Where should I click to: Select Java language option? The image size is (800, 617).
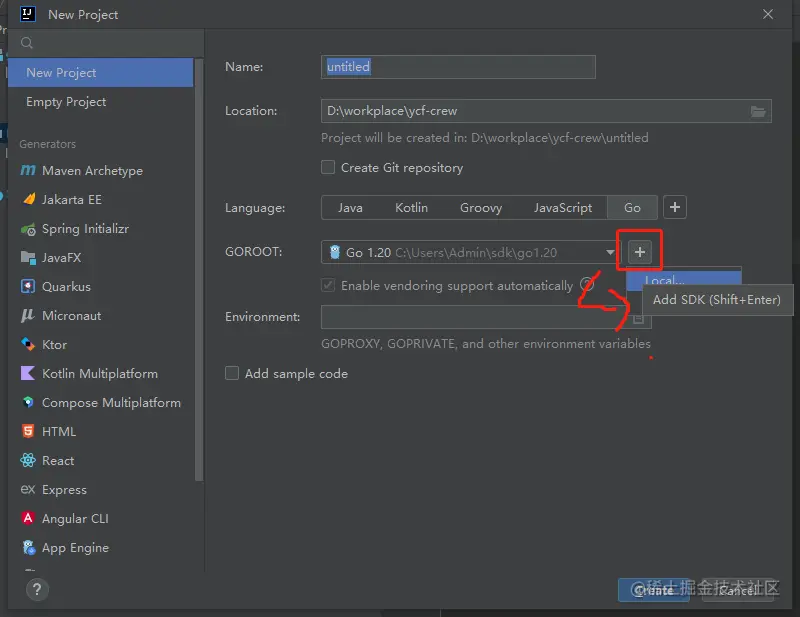[x=351, y=208]
